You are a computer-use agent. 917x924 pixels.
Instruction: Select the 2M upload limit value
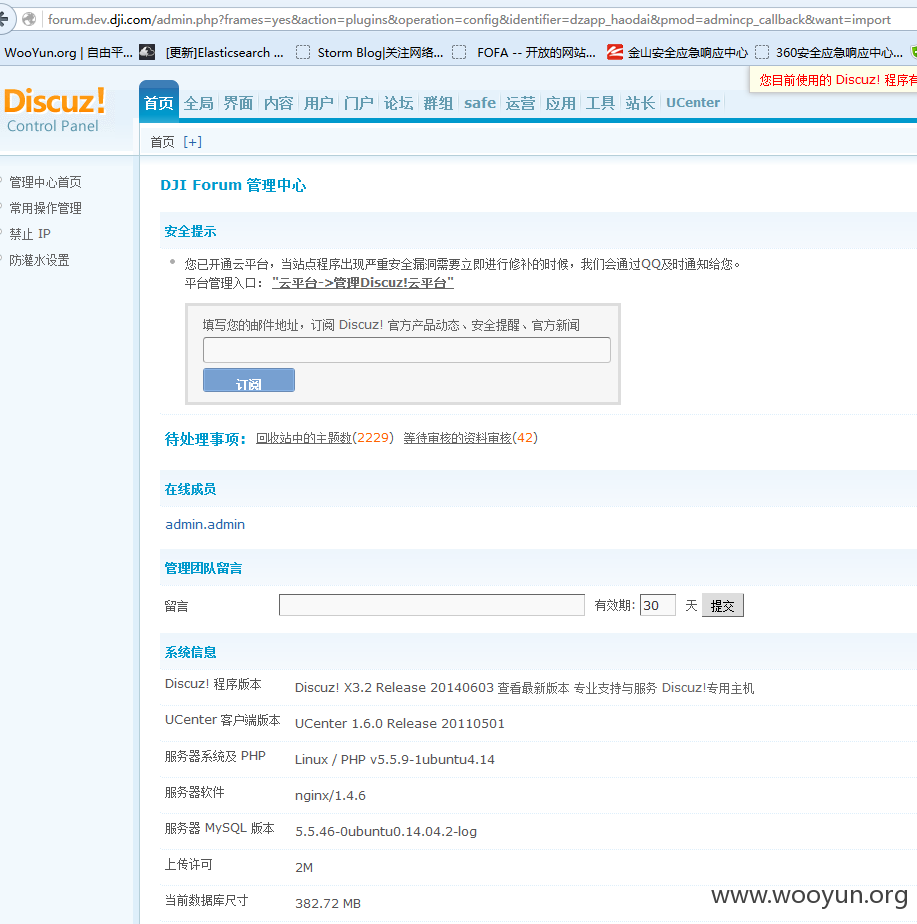[x=304, y=867]
